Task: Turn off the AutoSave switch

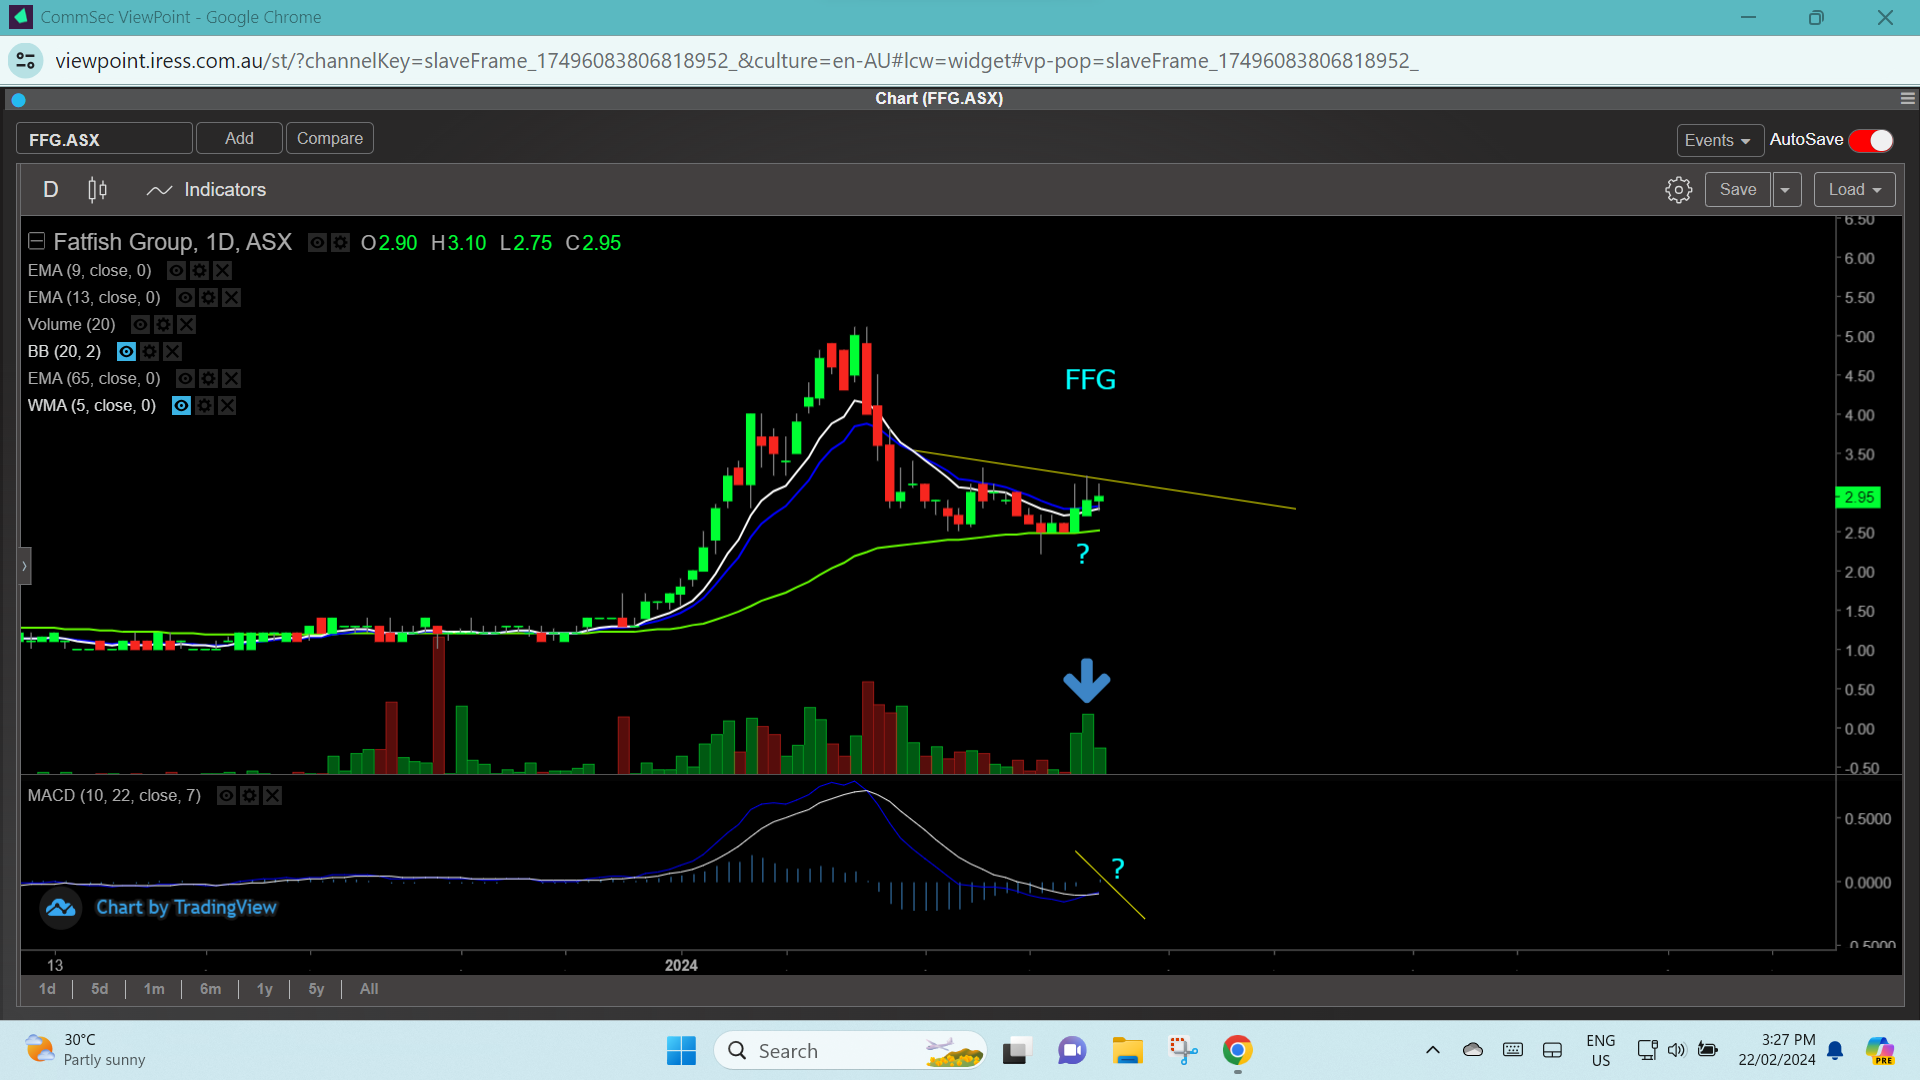Action: pos(1870,141)
